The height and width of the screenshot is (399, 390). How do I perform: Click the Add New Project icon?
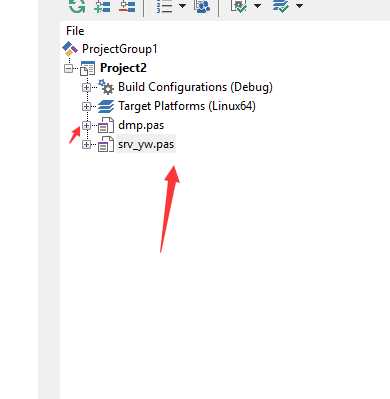coord(102,6)
